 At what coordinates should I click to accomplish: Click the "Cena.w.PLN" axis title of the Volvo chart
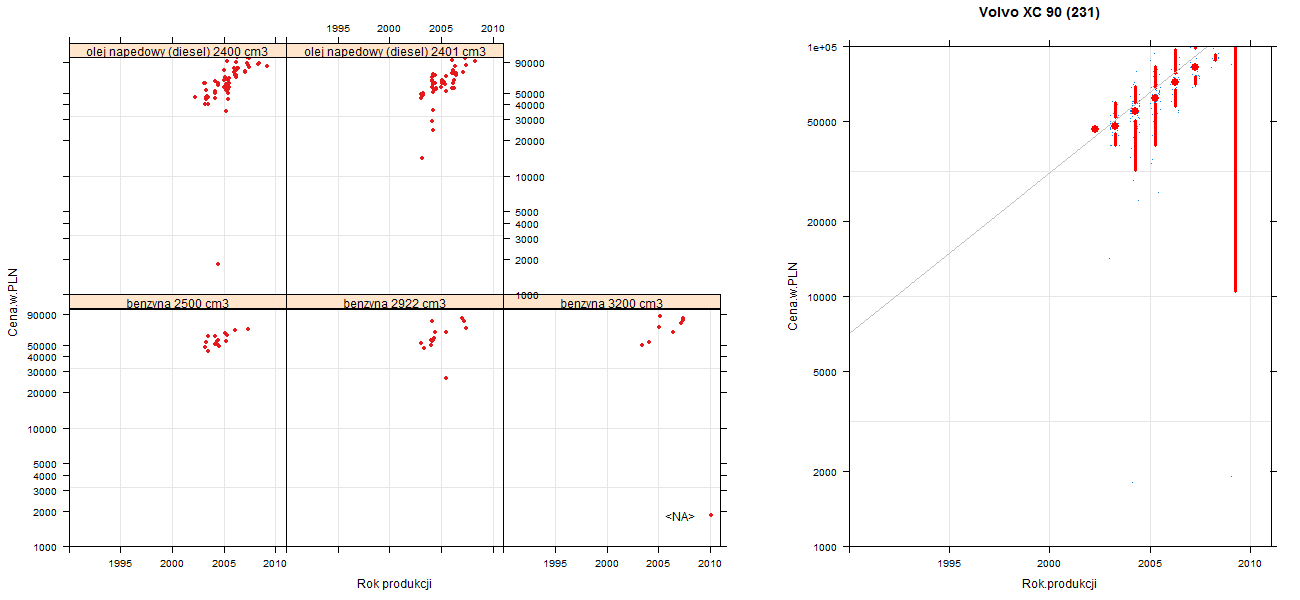click(x=792, y=296)
